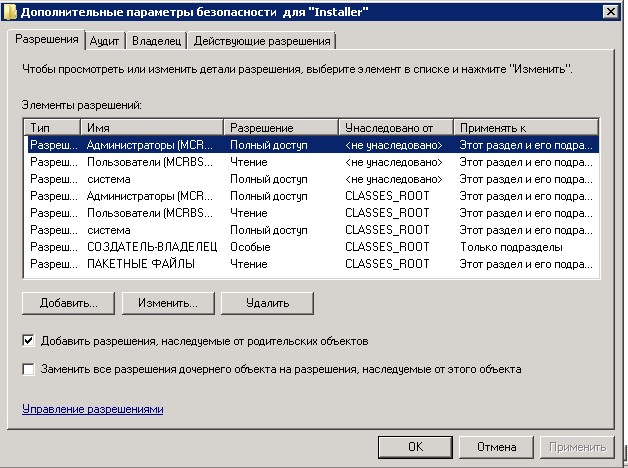The image size is (628, 468).
Task: Click the Имя column header
Action: [152, 128]
